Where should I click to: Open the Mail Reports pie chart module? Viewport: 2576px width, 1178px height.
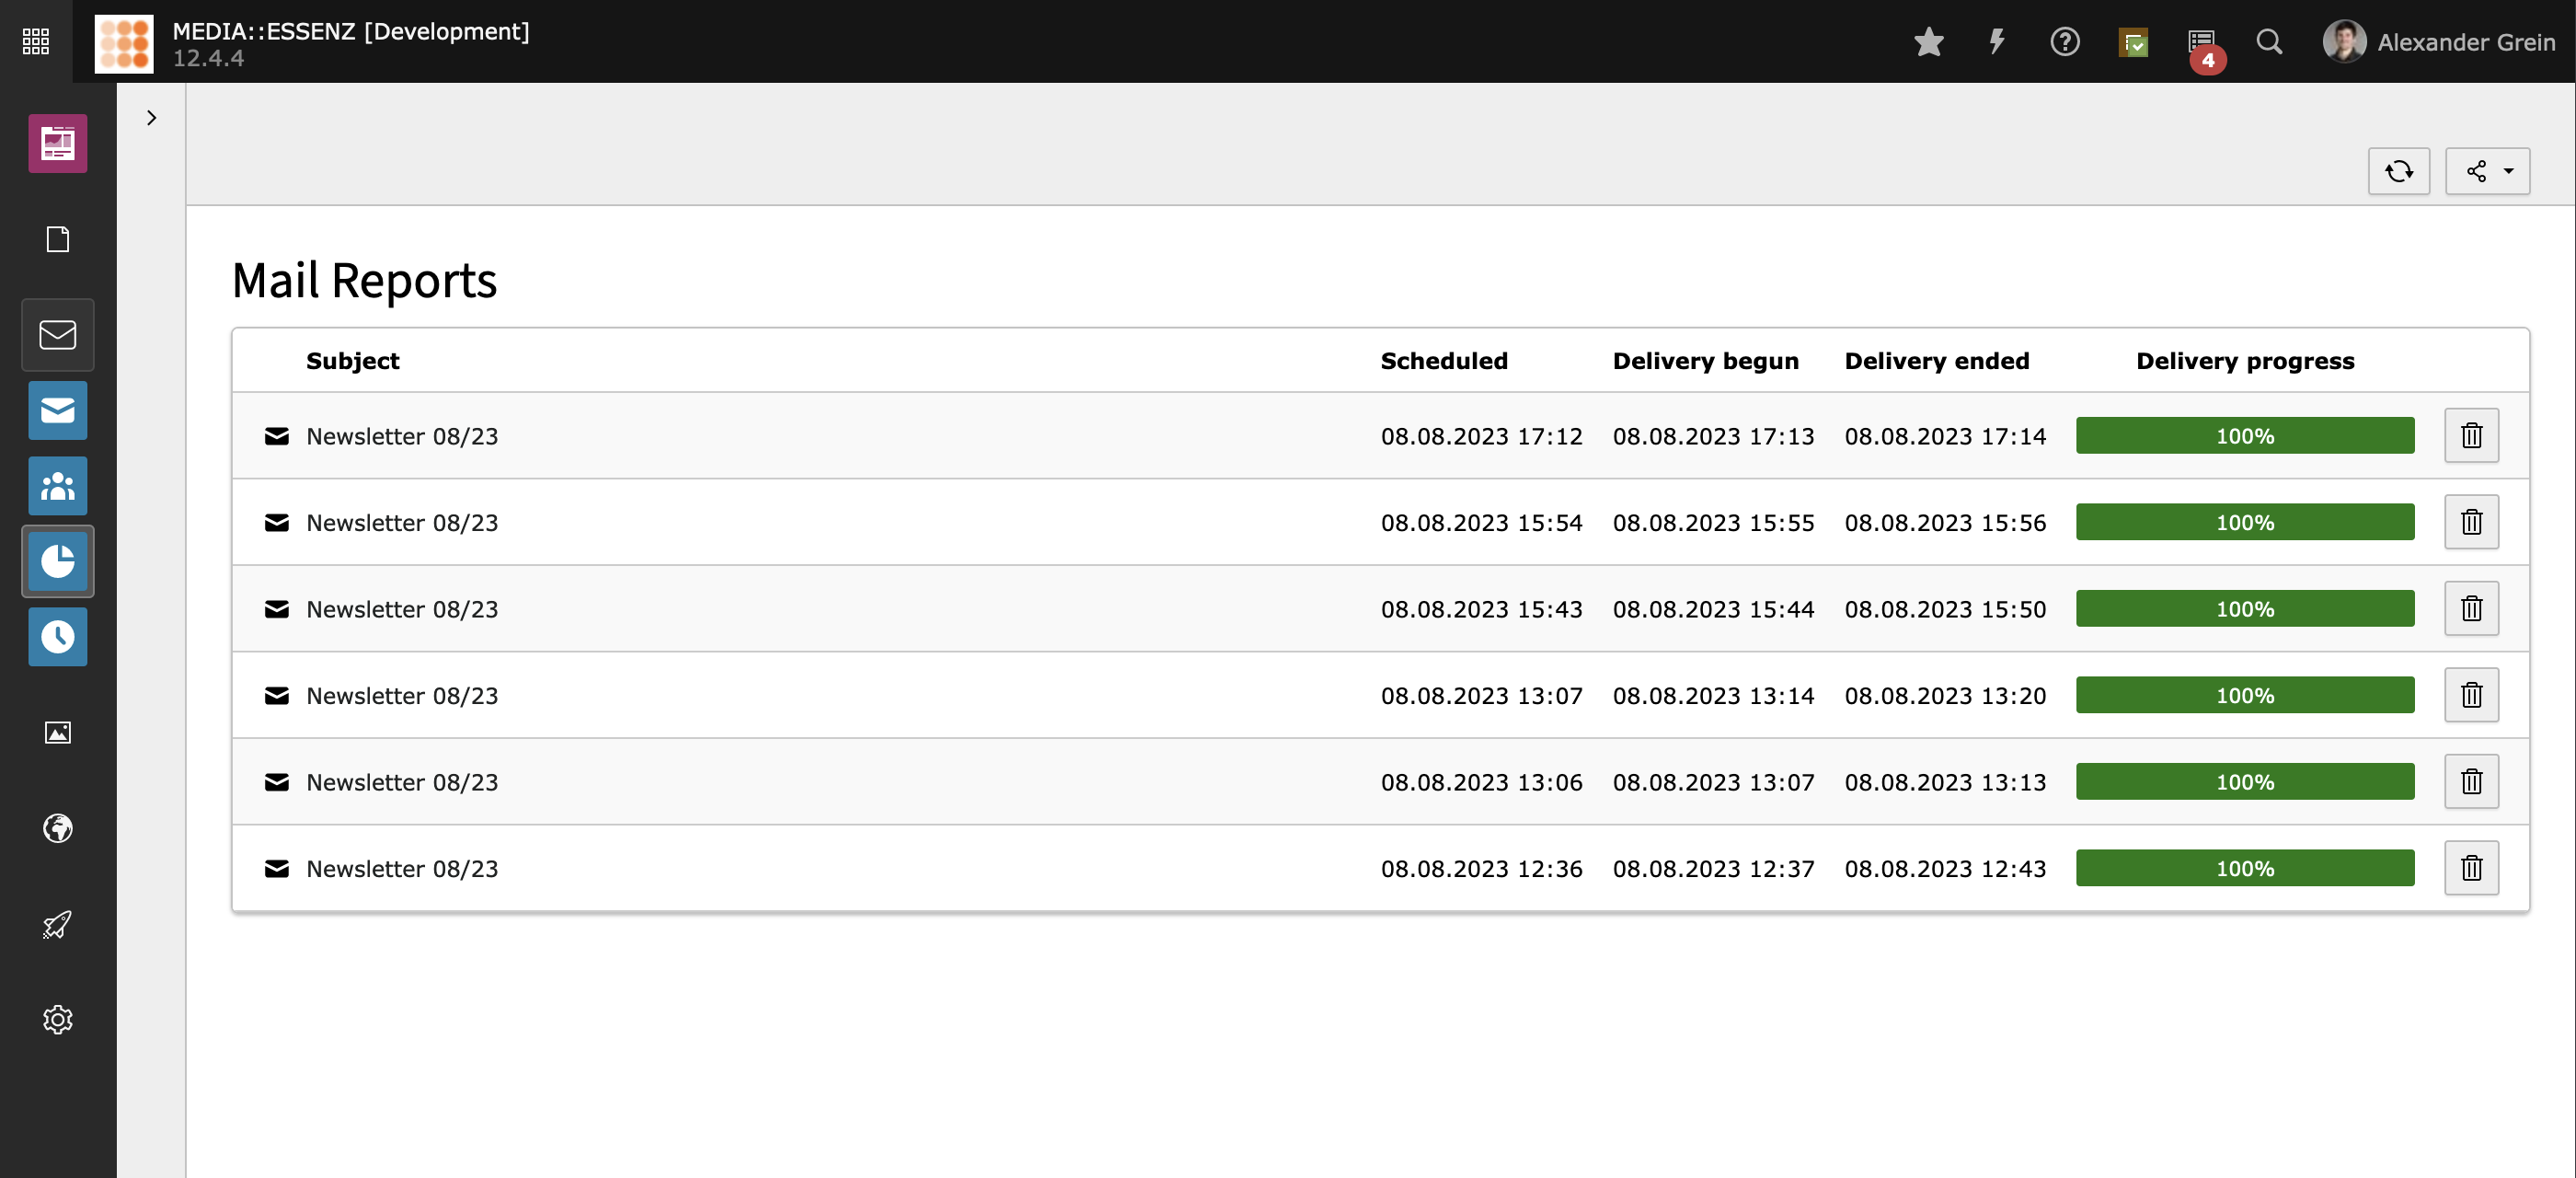(58, 561)
